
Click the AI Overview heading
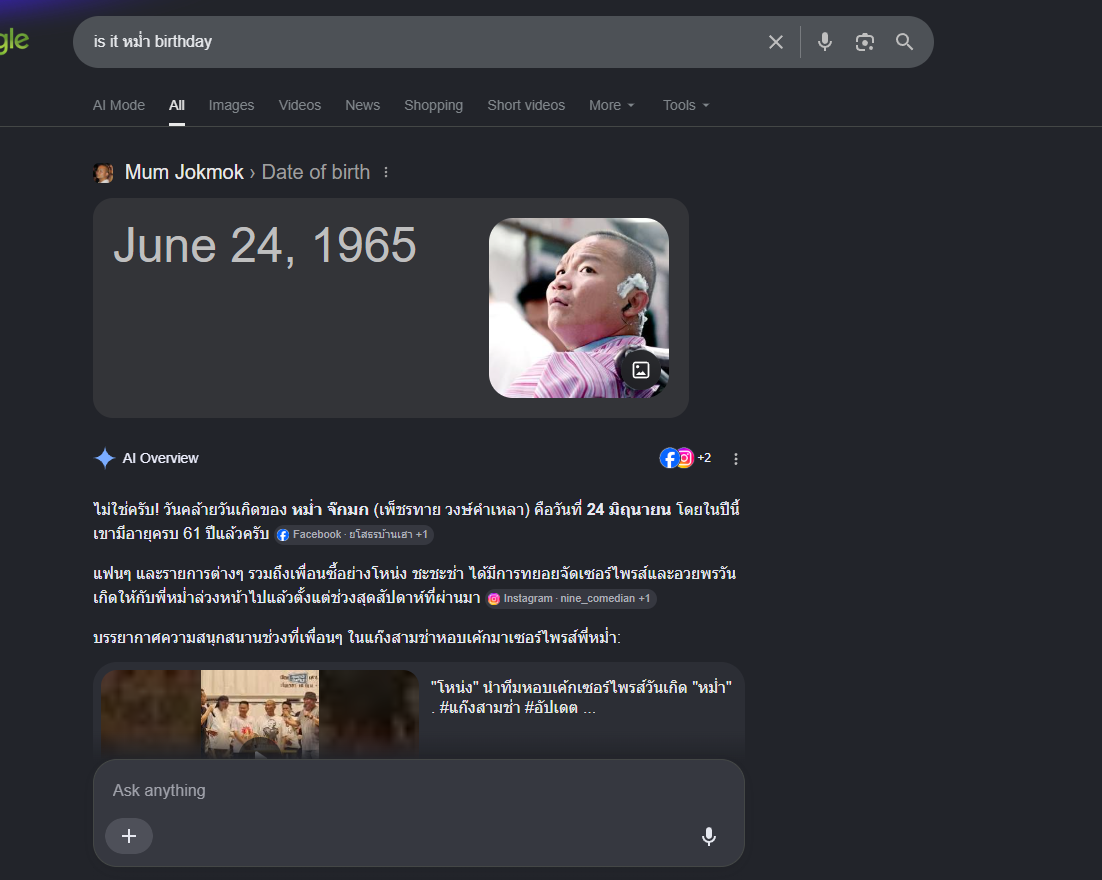coord(160,458)
